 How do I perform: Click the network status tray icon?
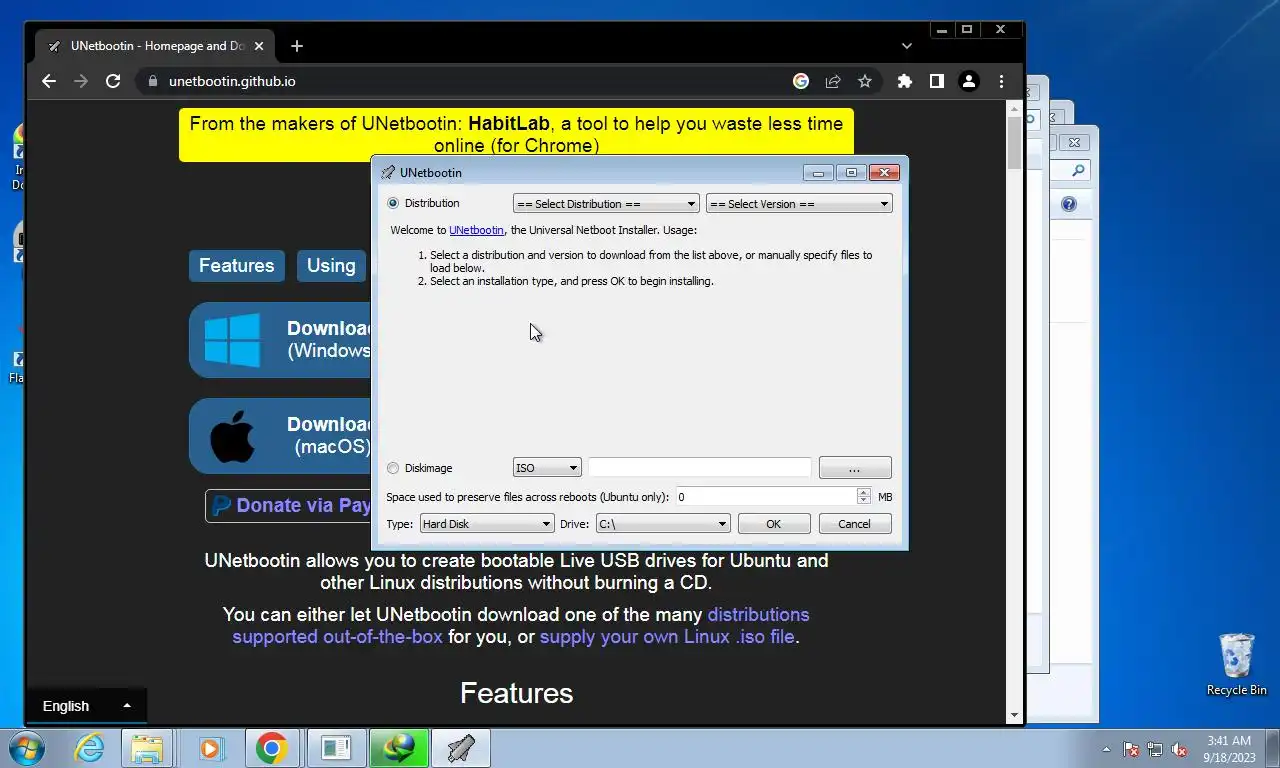point(1155,749)
